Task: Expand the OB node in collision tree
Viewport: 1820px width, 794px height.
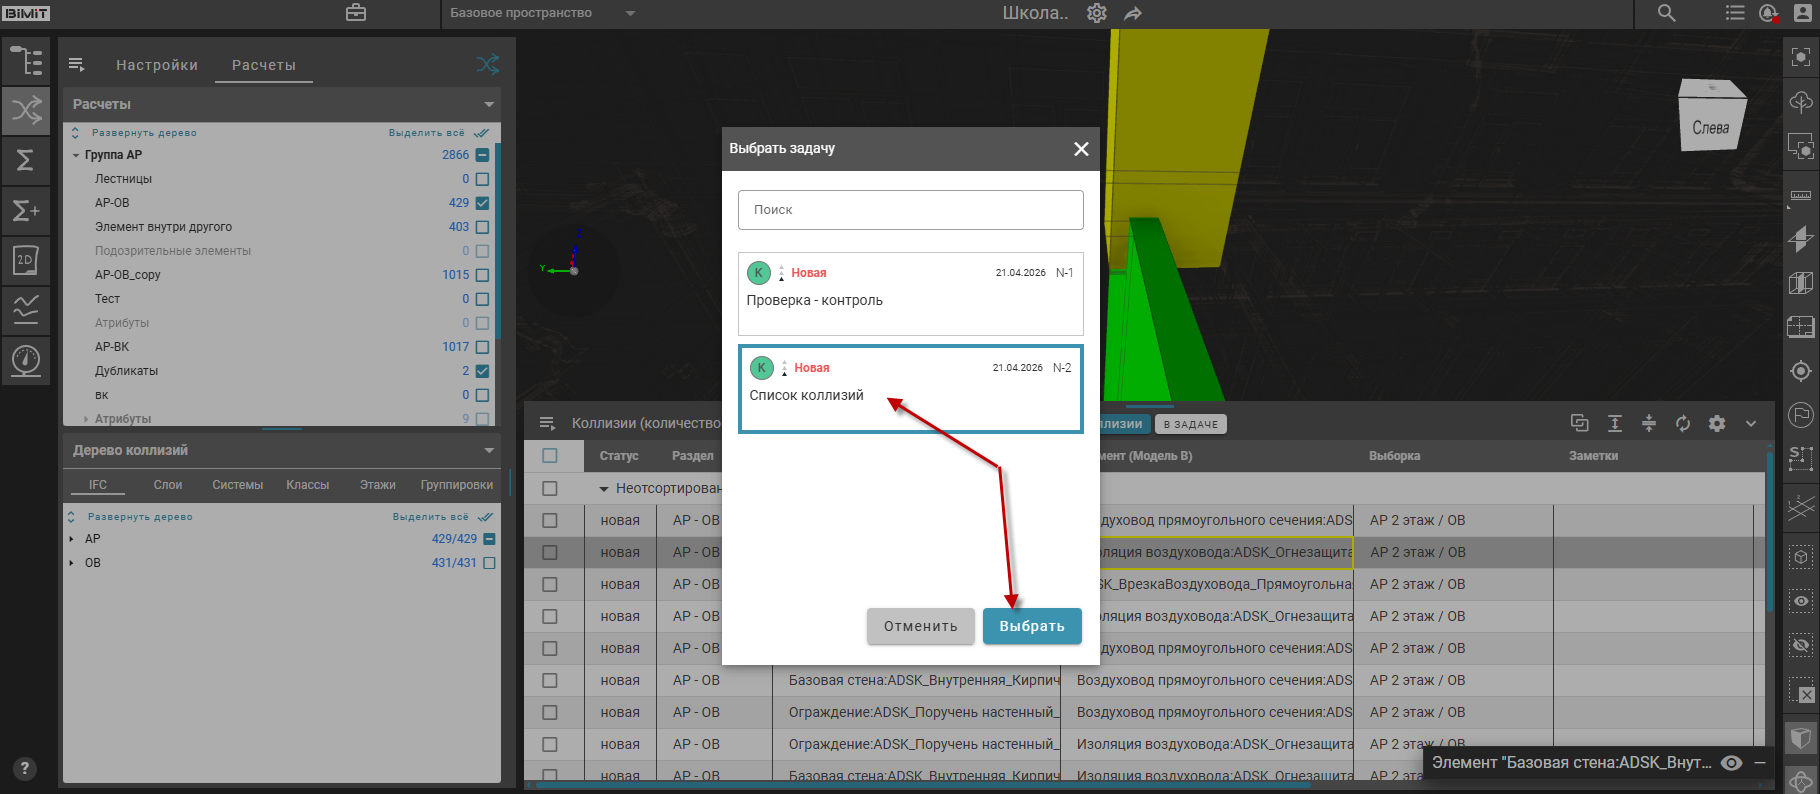Action: pos(71,563)
